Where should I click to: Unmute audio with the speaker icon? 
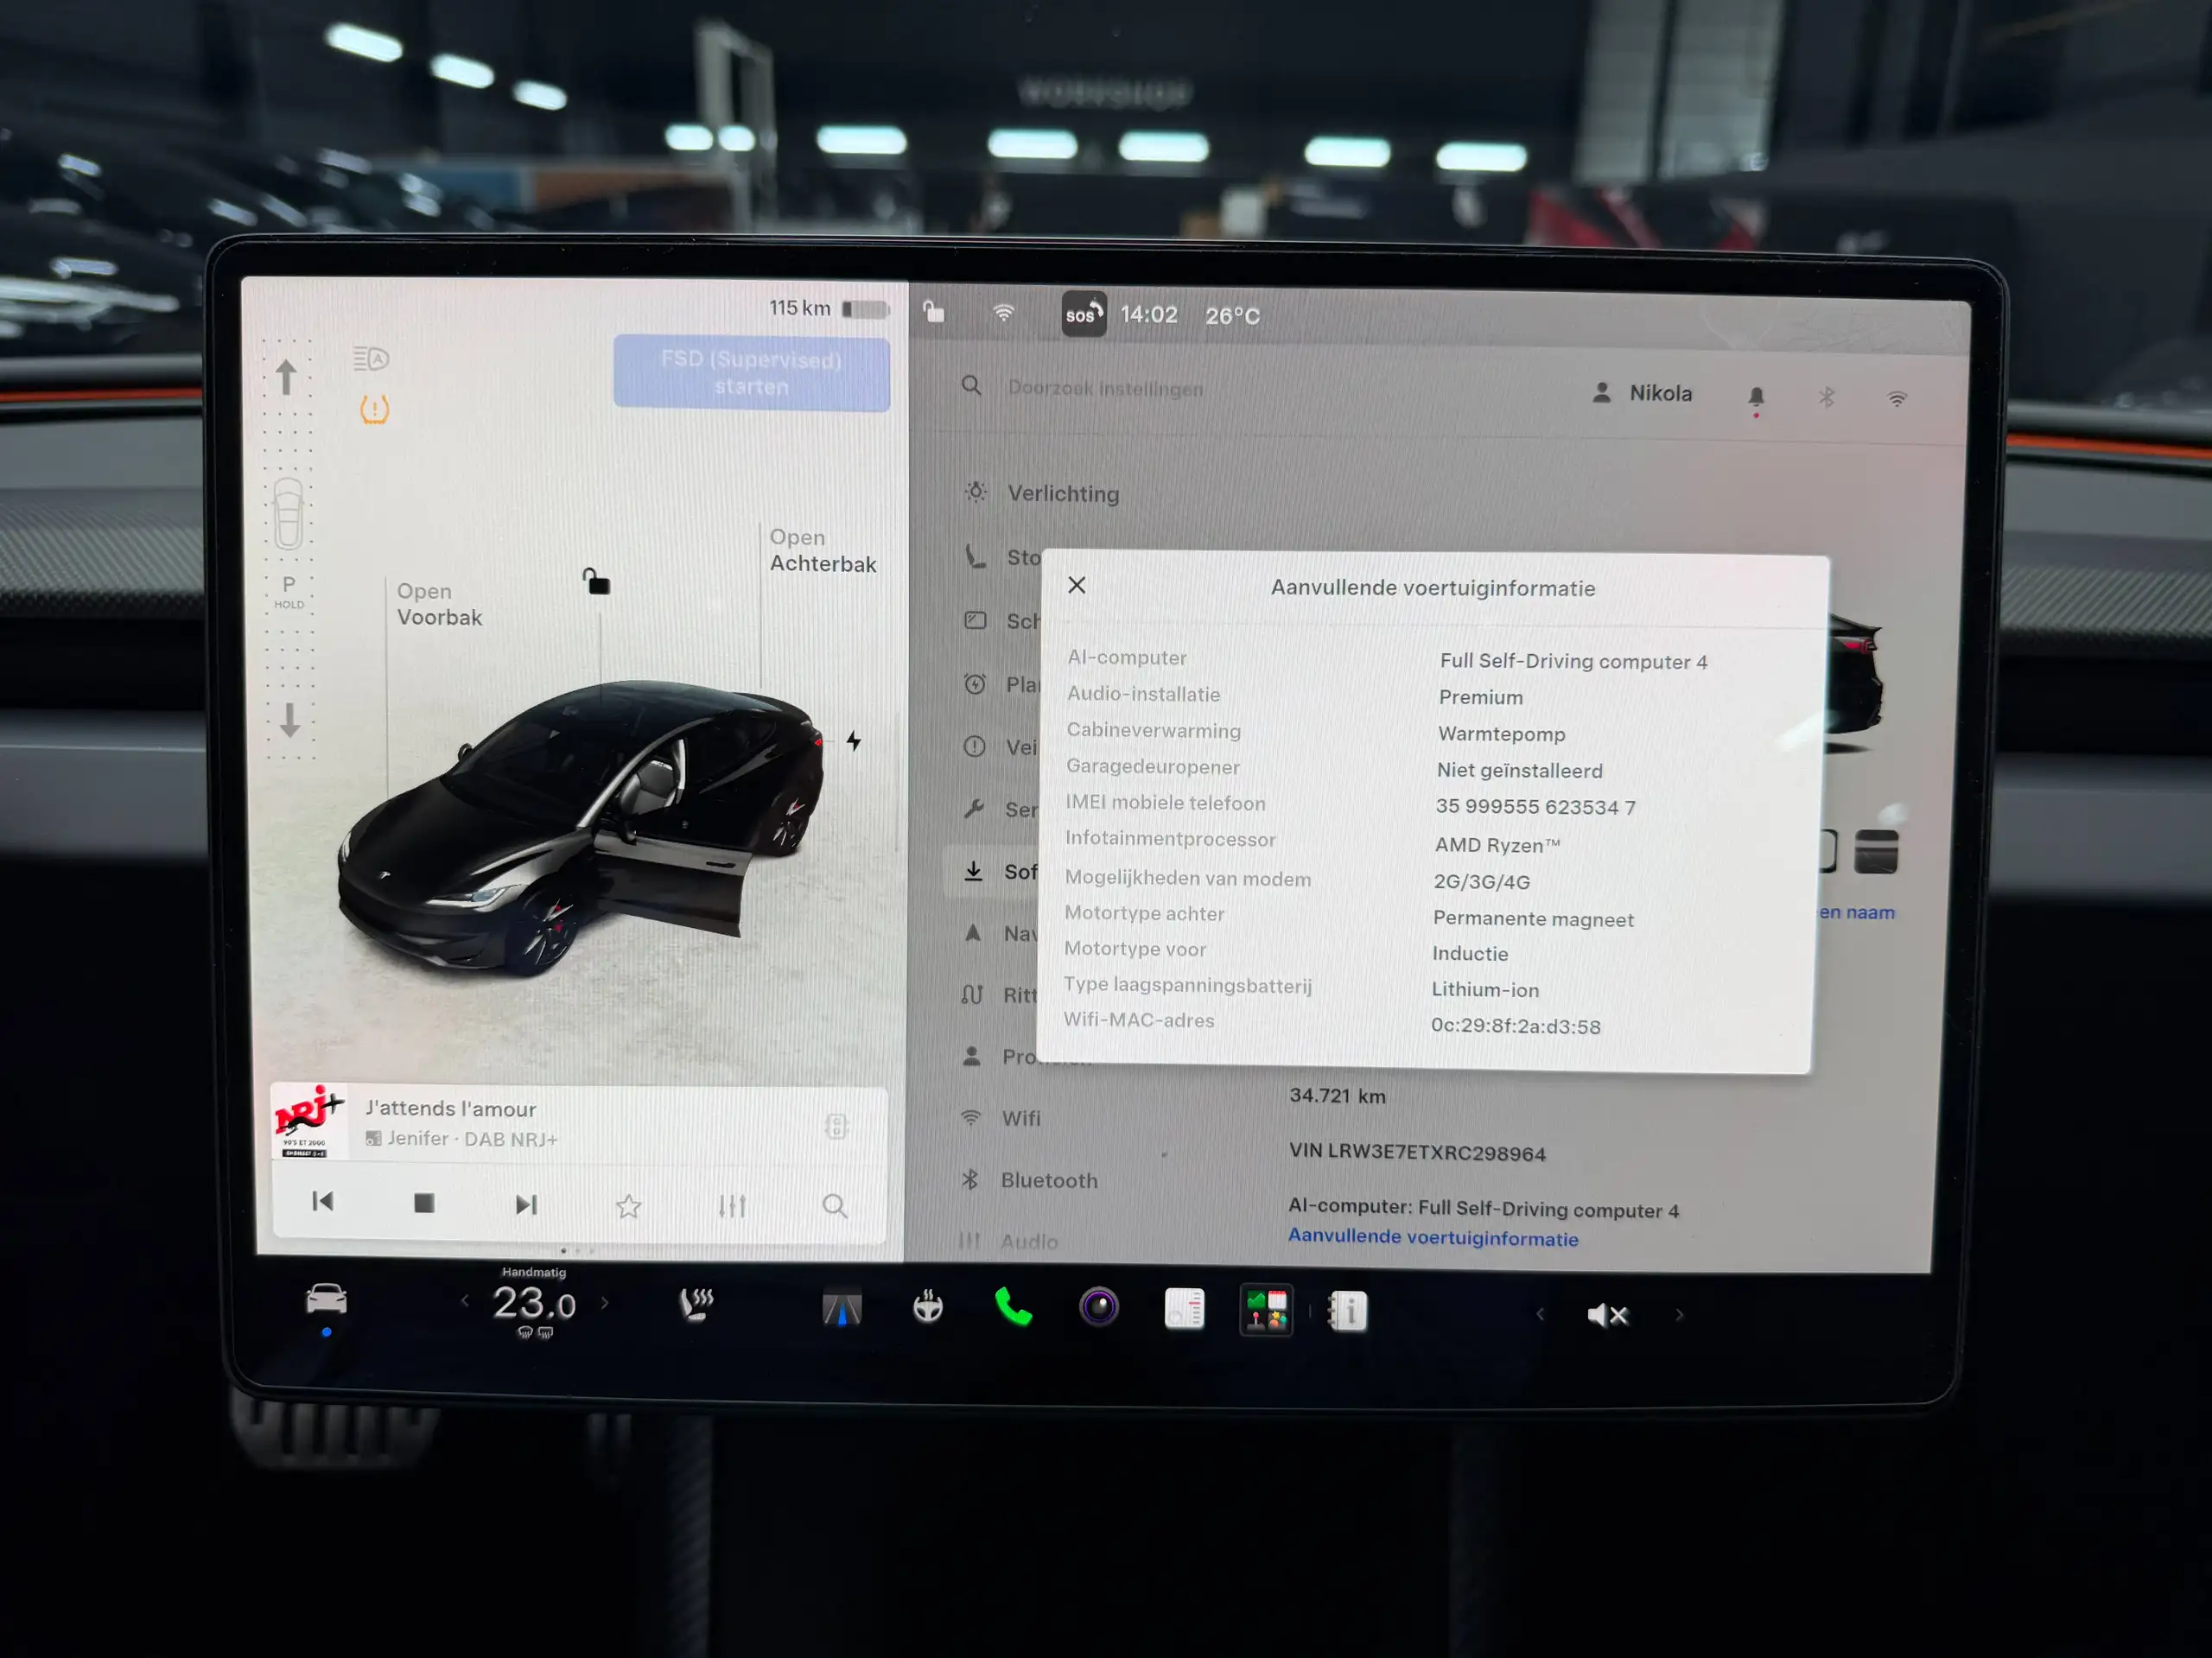(x=1608, y=1315)
